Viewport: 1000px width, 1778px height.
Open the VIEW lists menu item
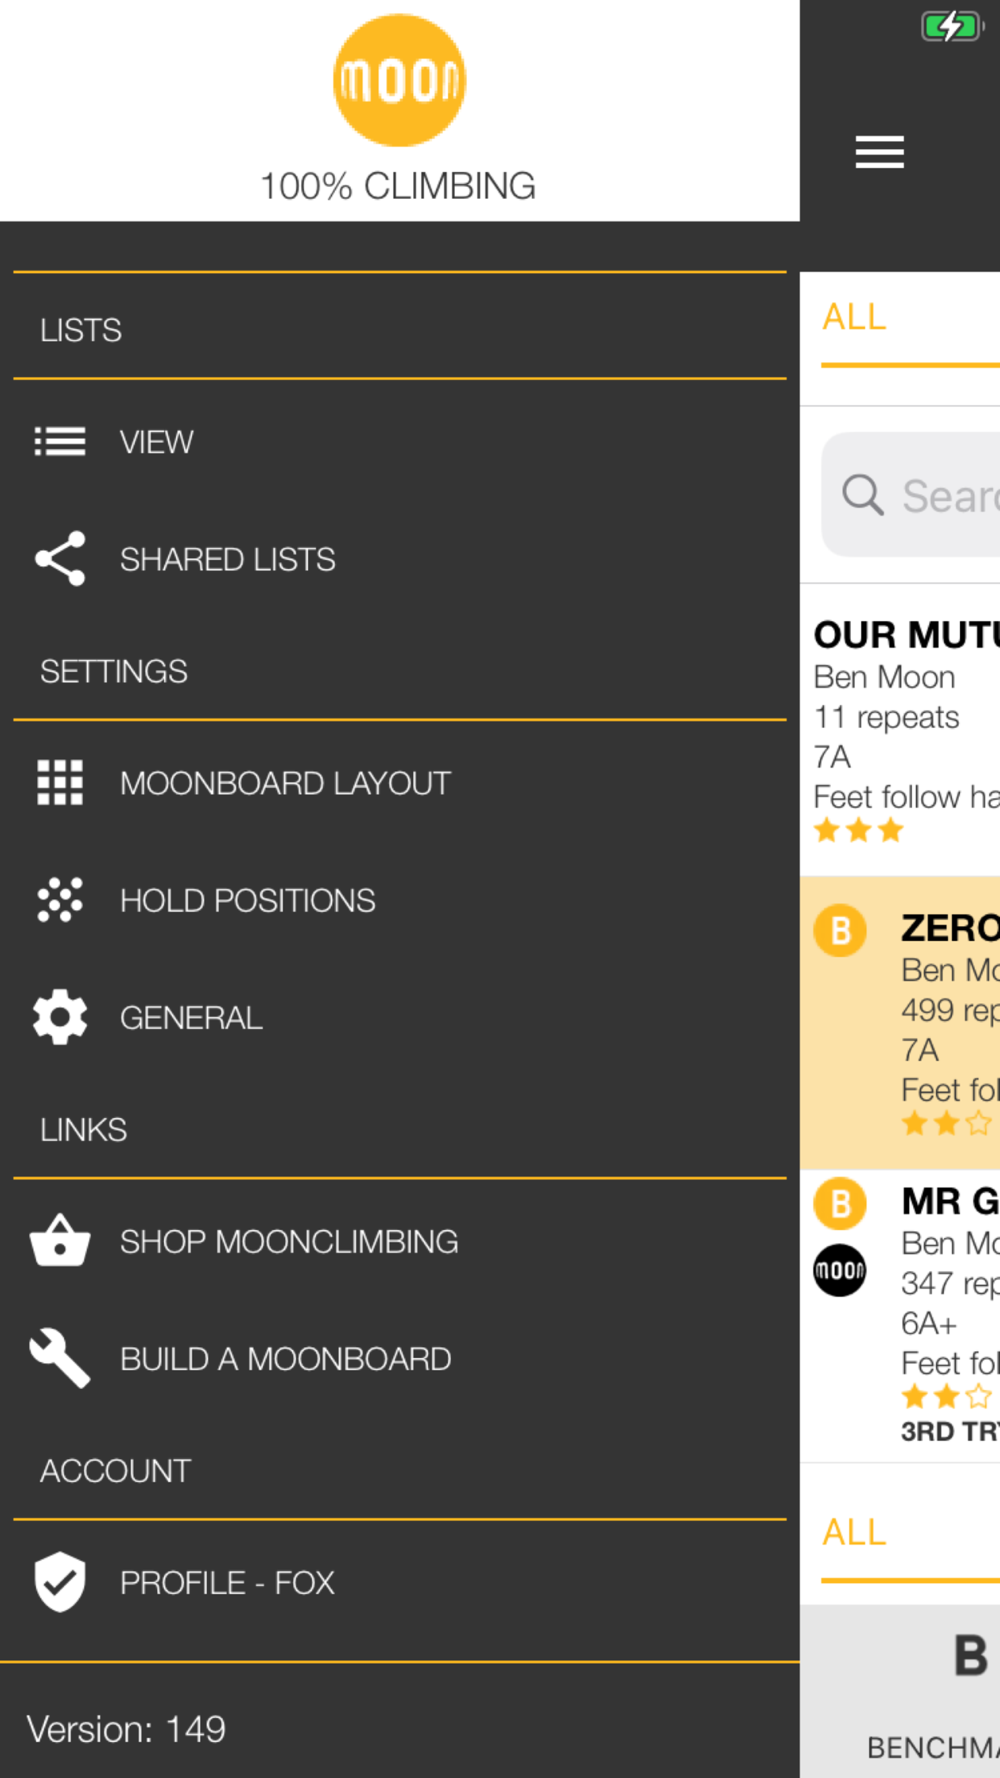point(400,441)
